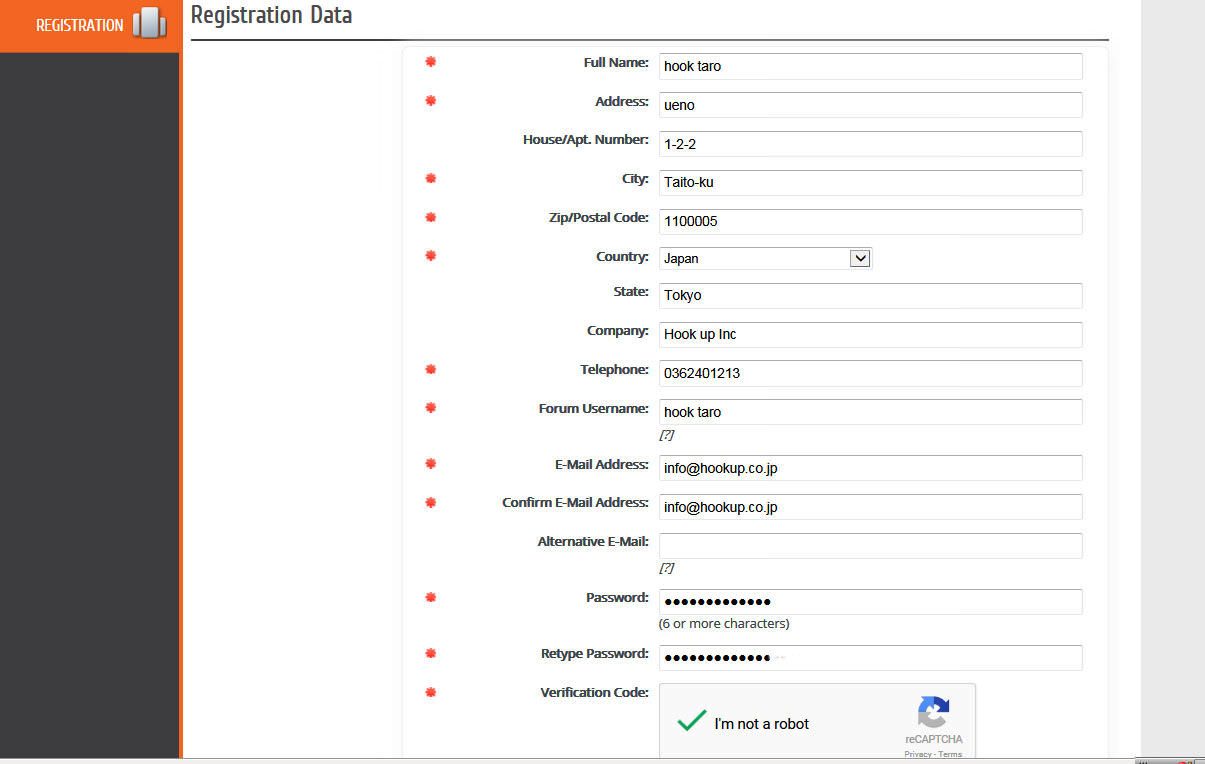
Task: Click the Zip/Postal Code field
Action: coord(870,222)
